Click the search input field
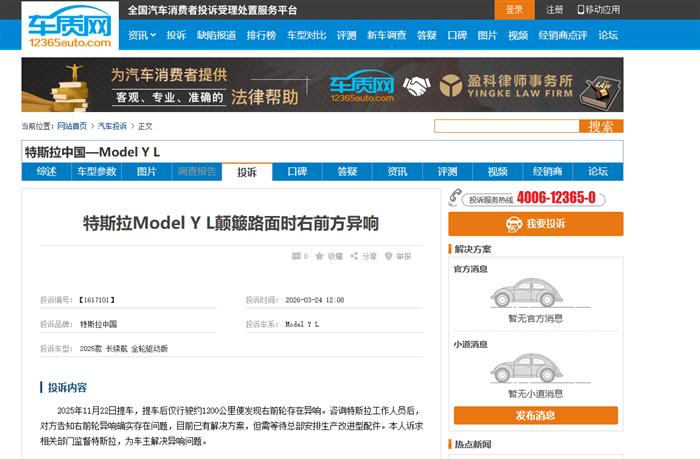 click(506, 127)
